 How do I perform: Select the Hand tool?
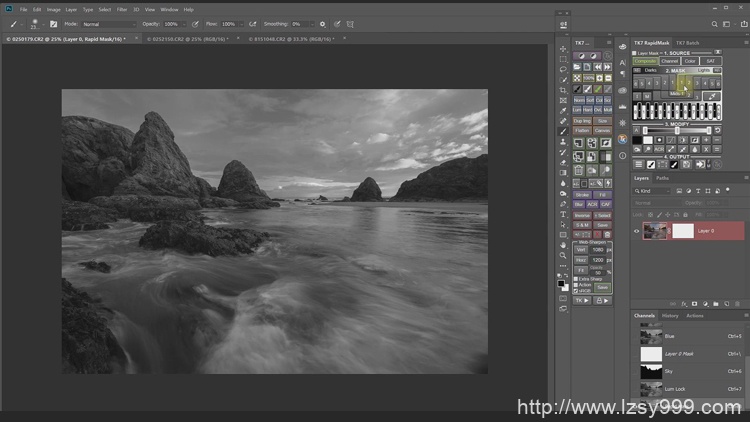(x=563, y=244)
